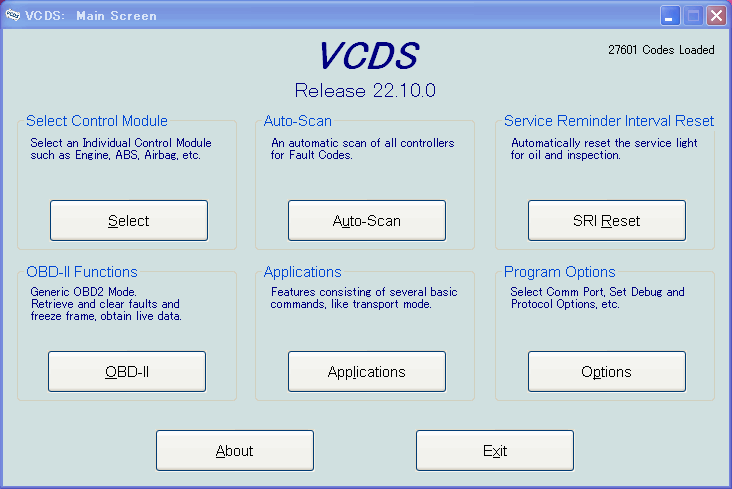Open the OBD-II functions button
Image resolution: width=732 pixels, height=489 pixels.
127,371
